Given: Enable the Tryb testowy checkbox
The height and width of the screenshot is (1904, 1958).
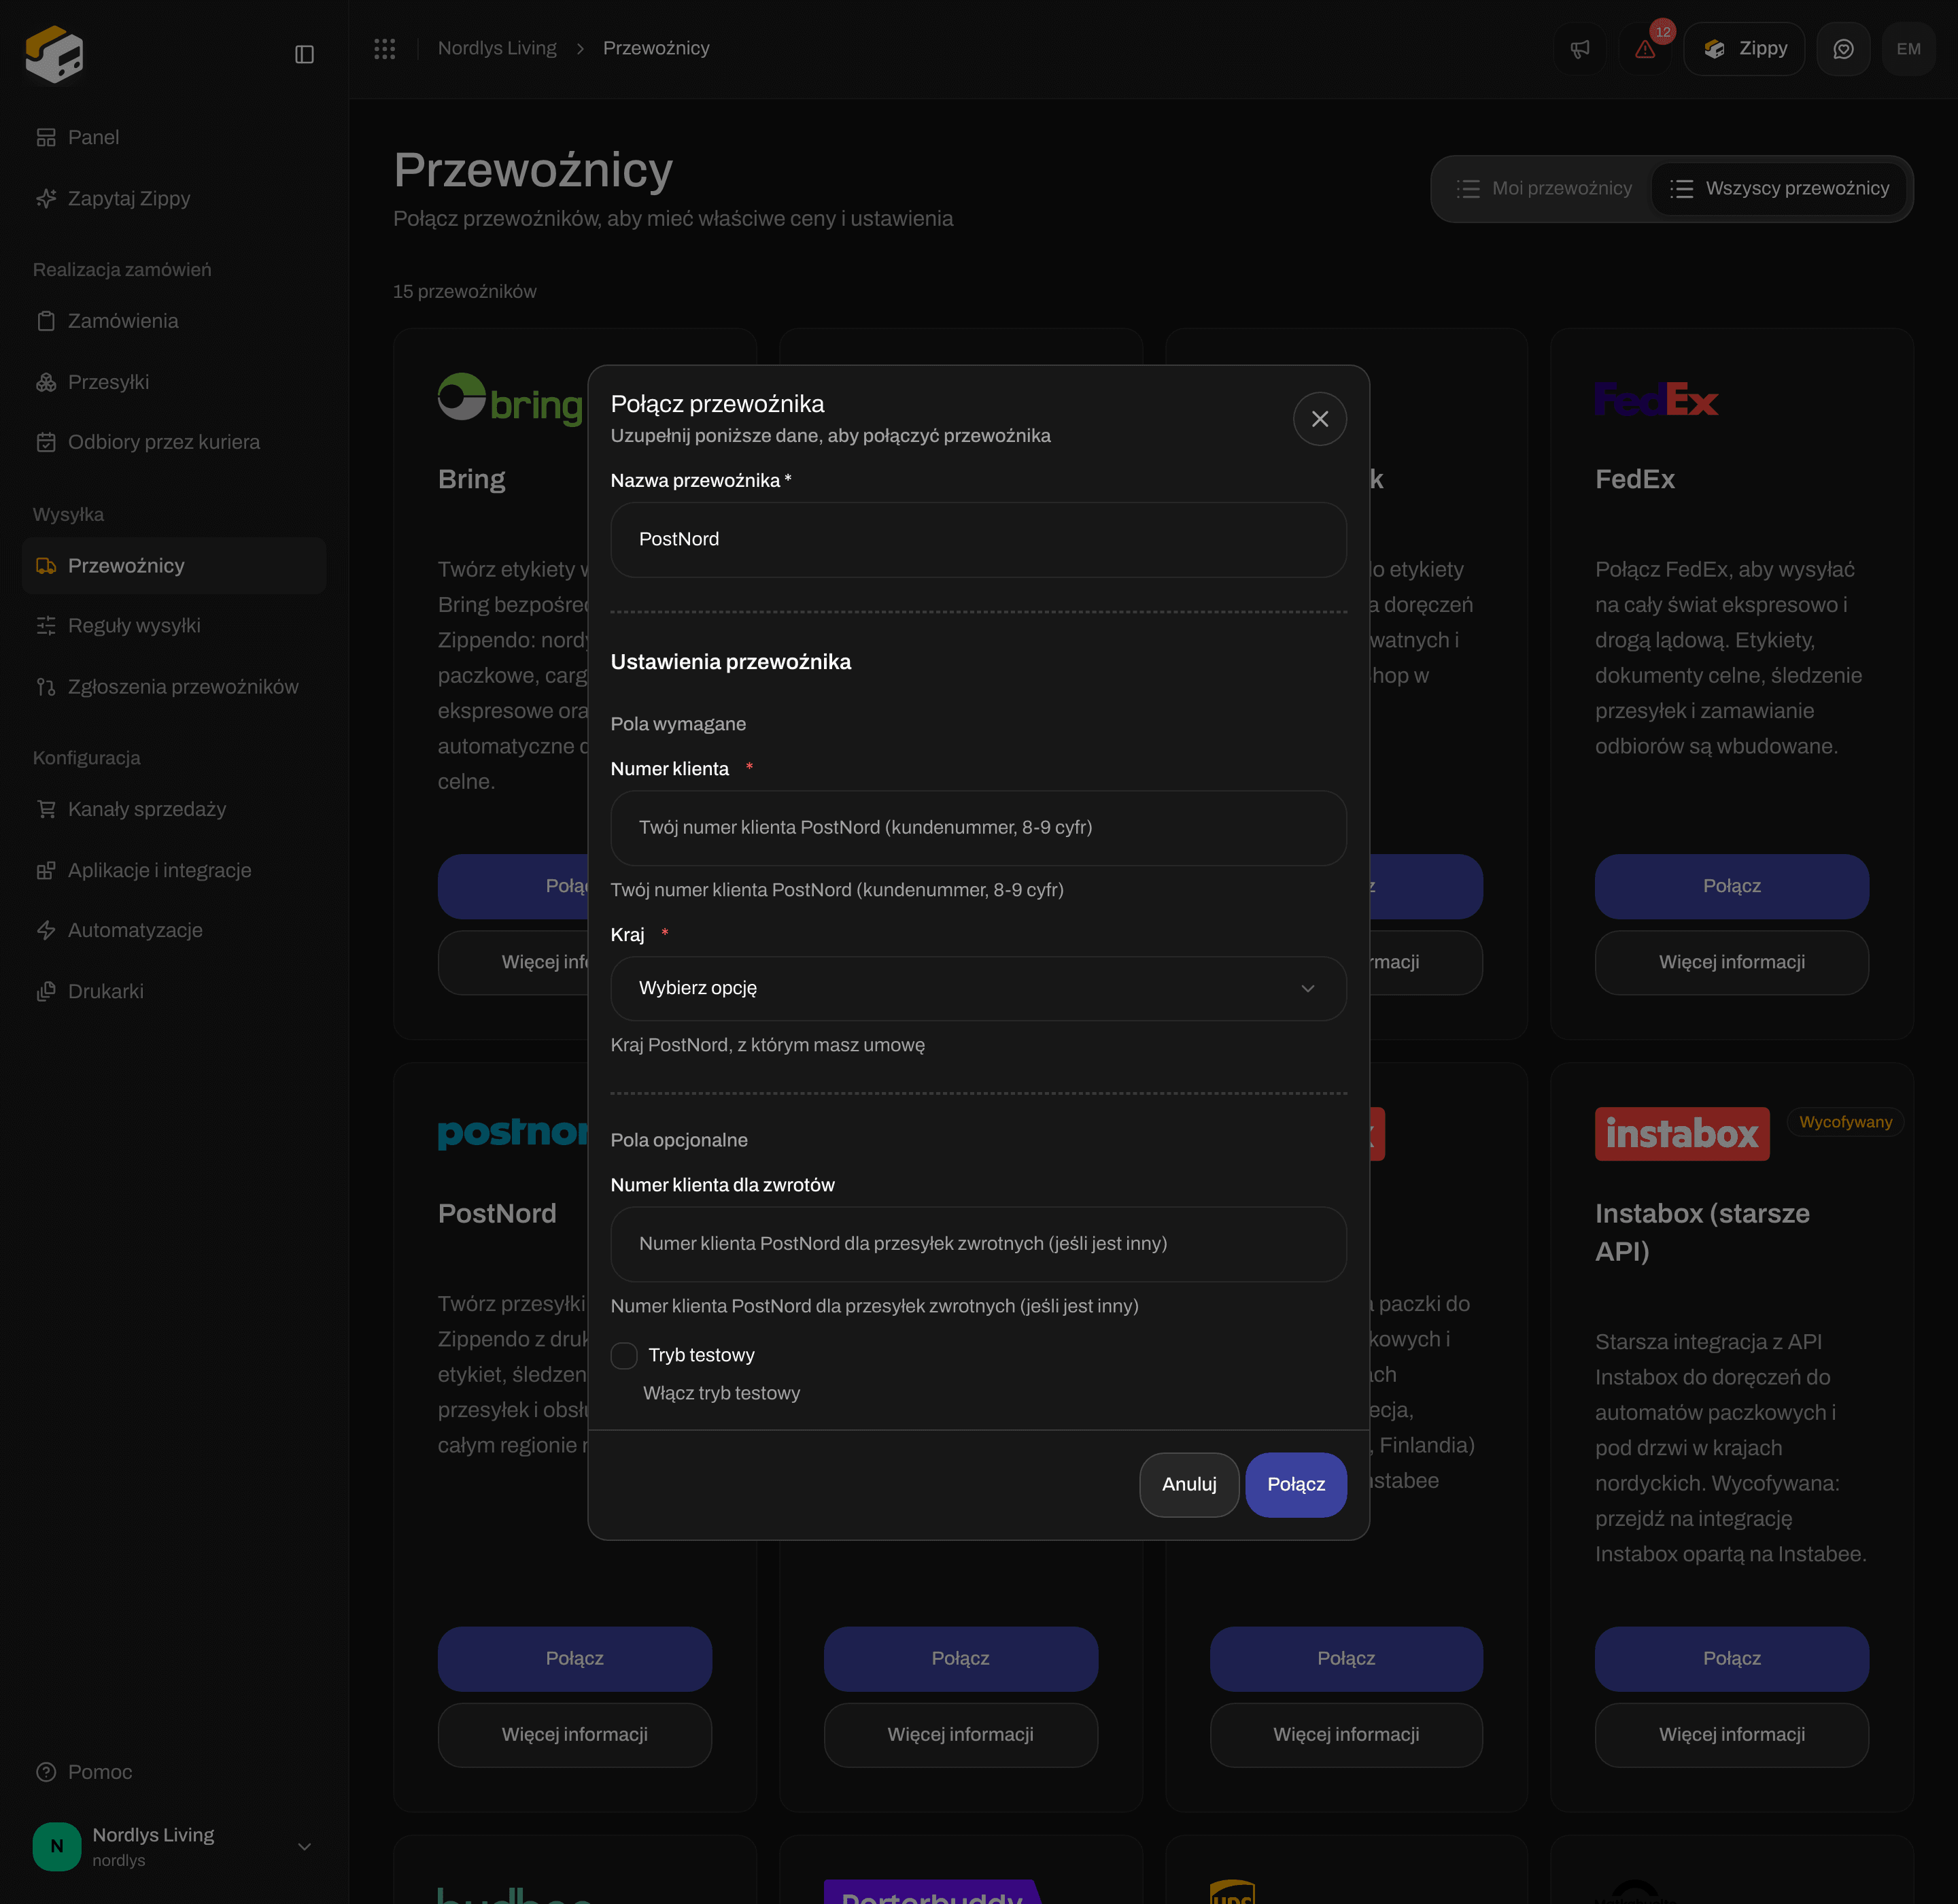Looking at the screenshot, I should tap(624, 1356).
